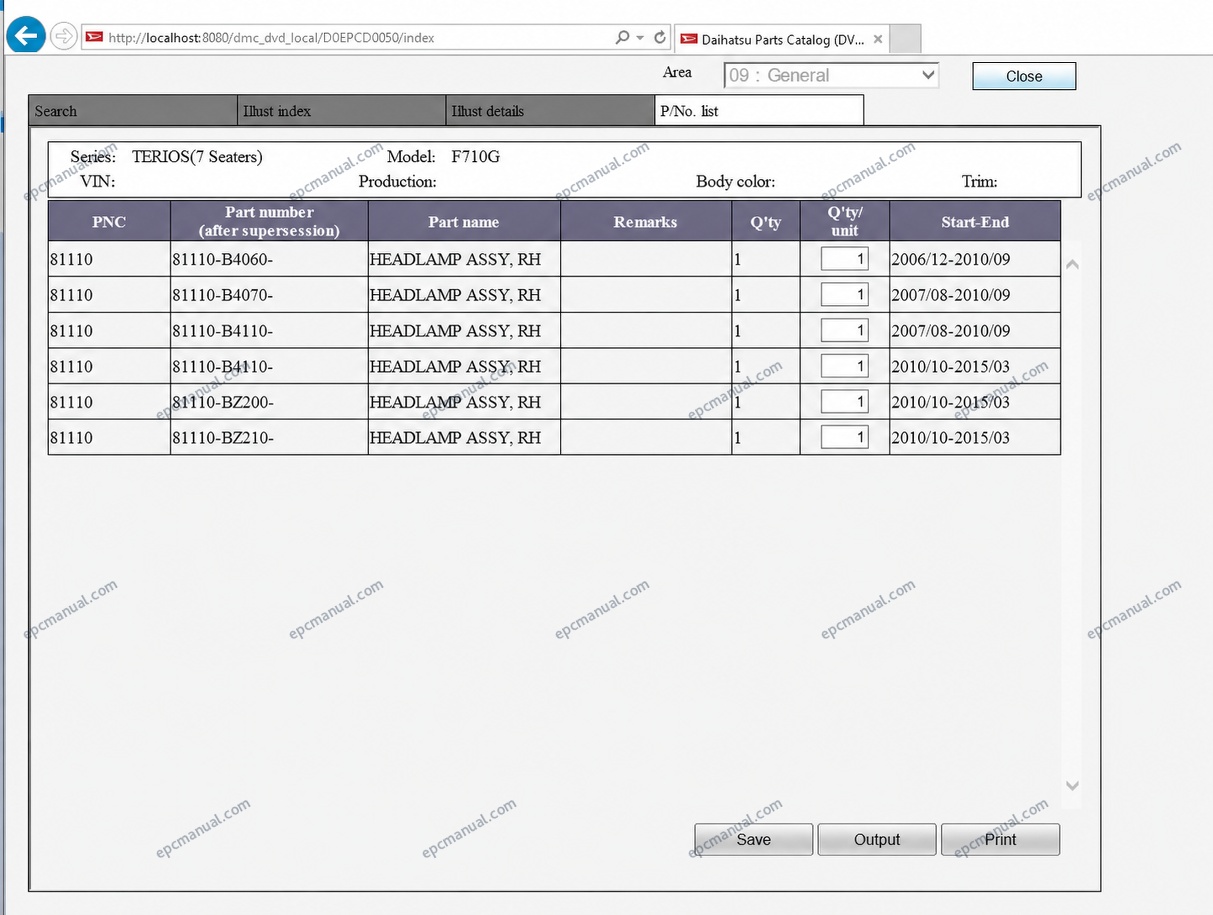1213x915 pixels.
Task: Print the parts list
Action: pyautogui.click(x=1000, y=840)
